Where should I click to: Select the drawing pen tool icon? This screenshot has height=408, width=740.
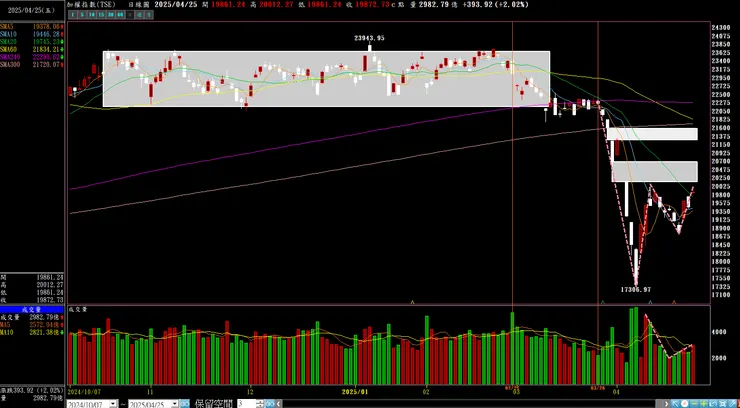click(x=732, y=404)
